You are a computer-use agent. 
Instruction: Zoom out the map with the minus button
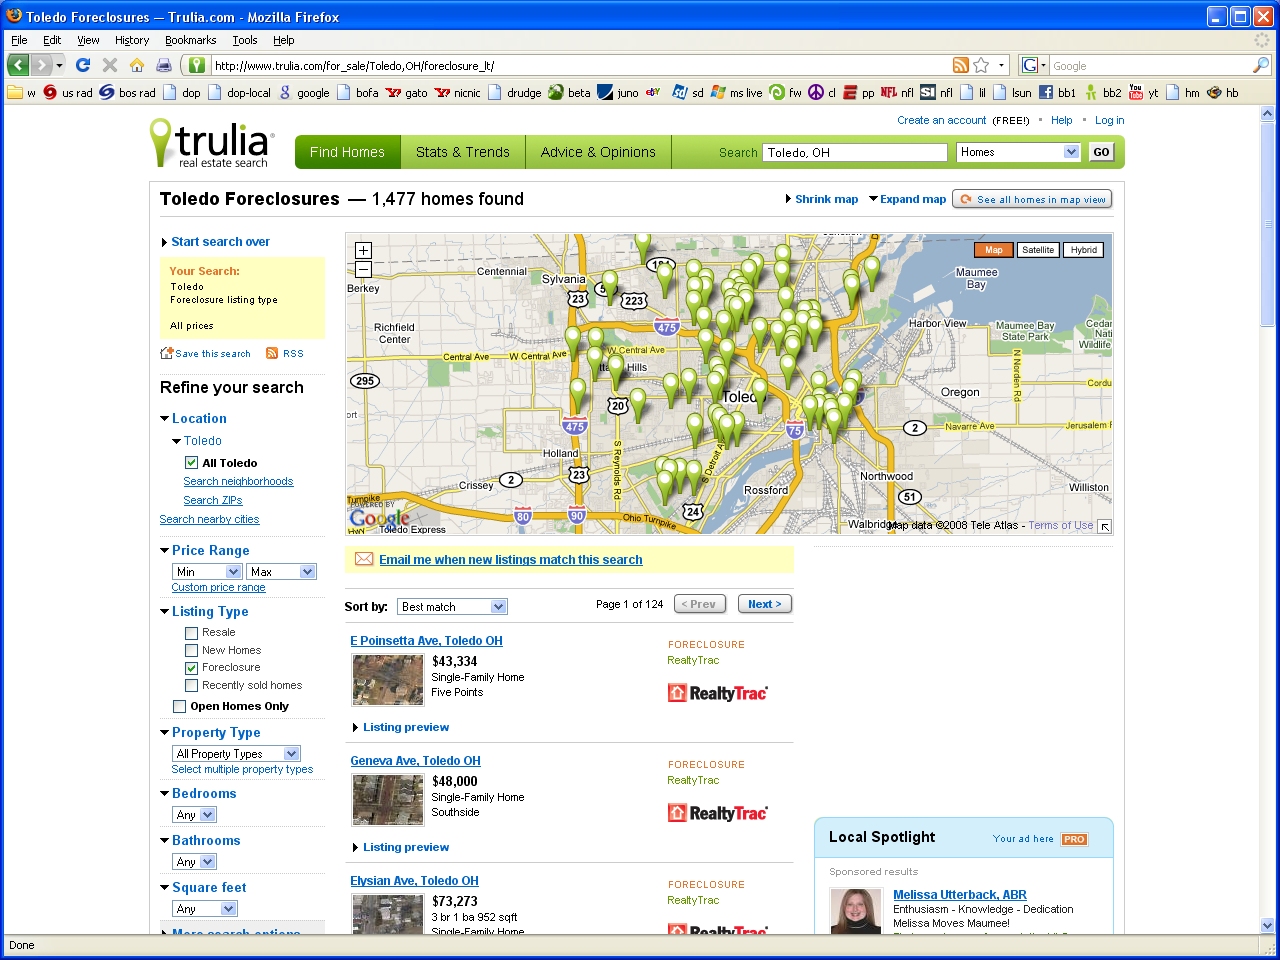click(363, 269)
